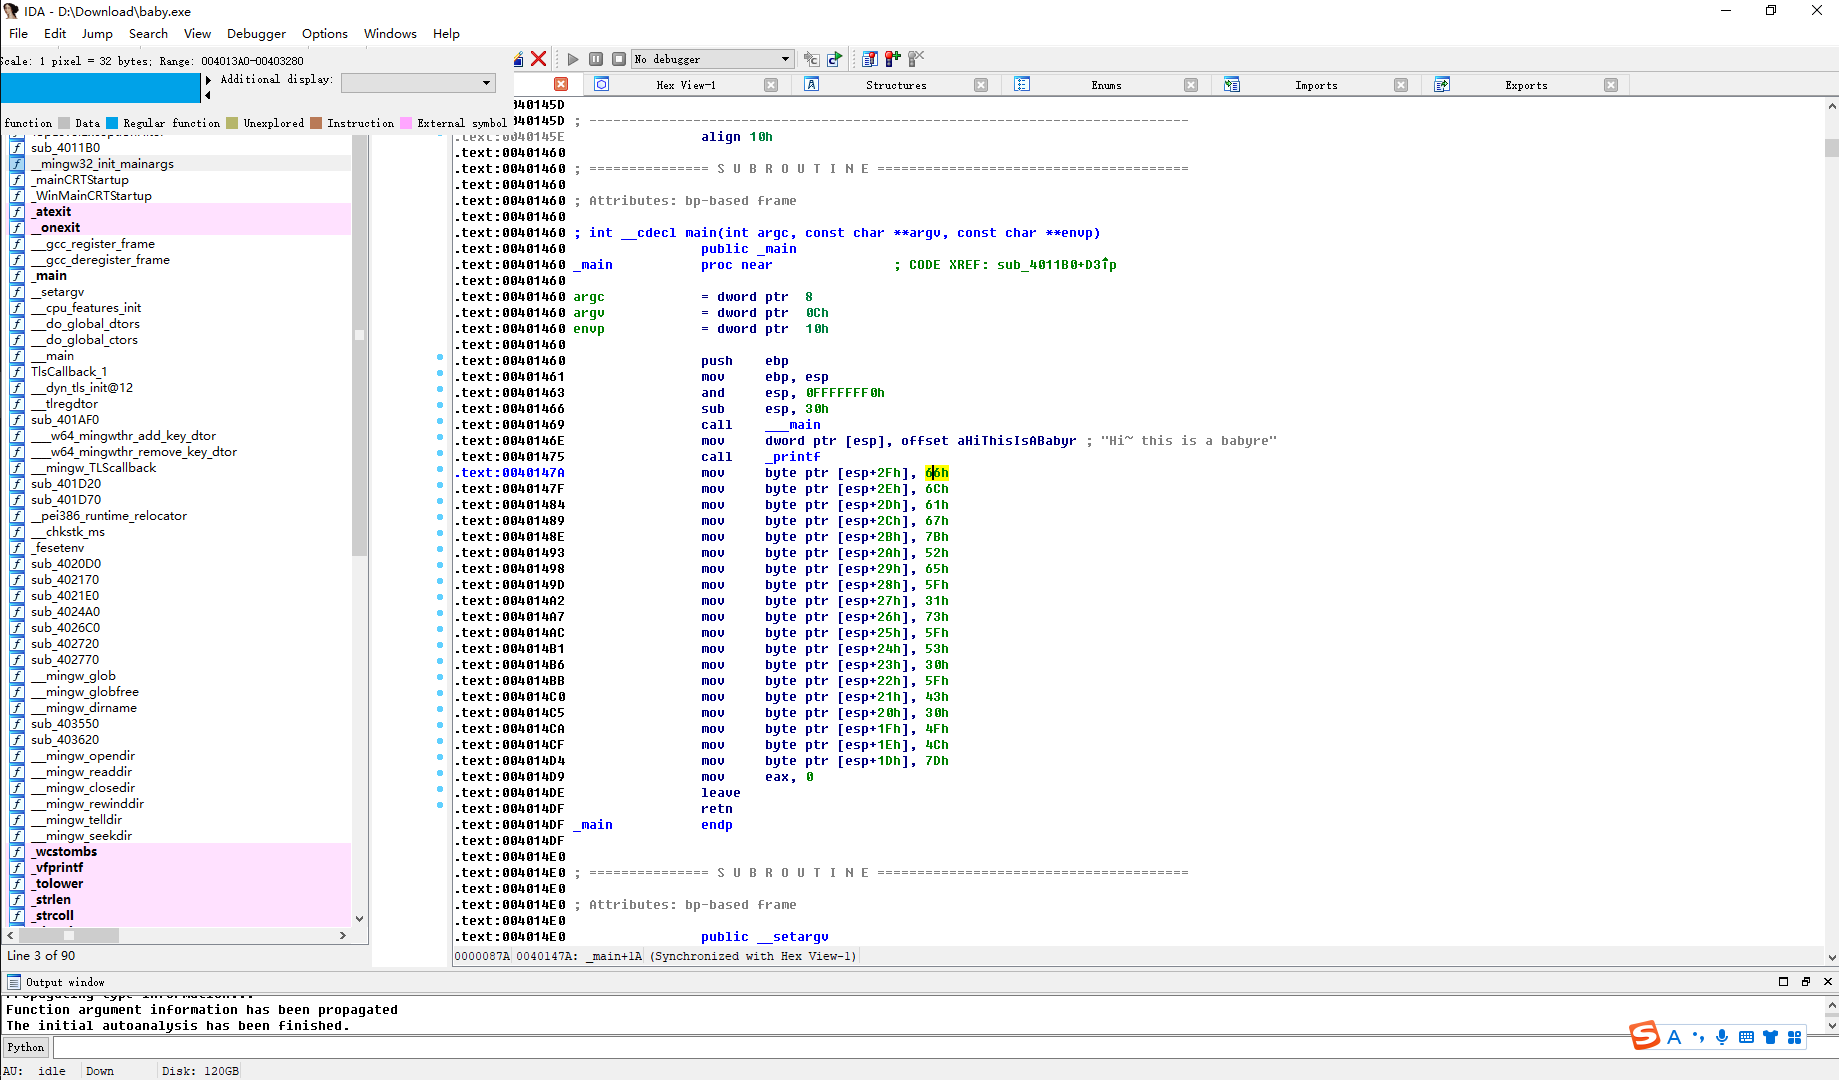The image size is (1839, 1080).
Task: Click the function icon beside _atexit
Action: [x=17, y=212]
